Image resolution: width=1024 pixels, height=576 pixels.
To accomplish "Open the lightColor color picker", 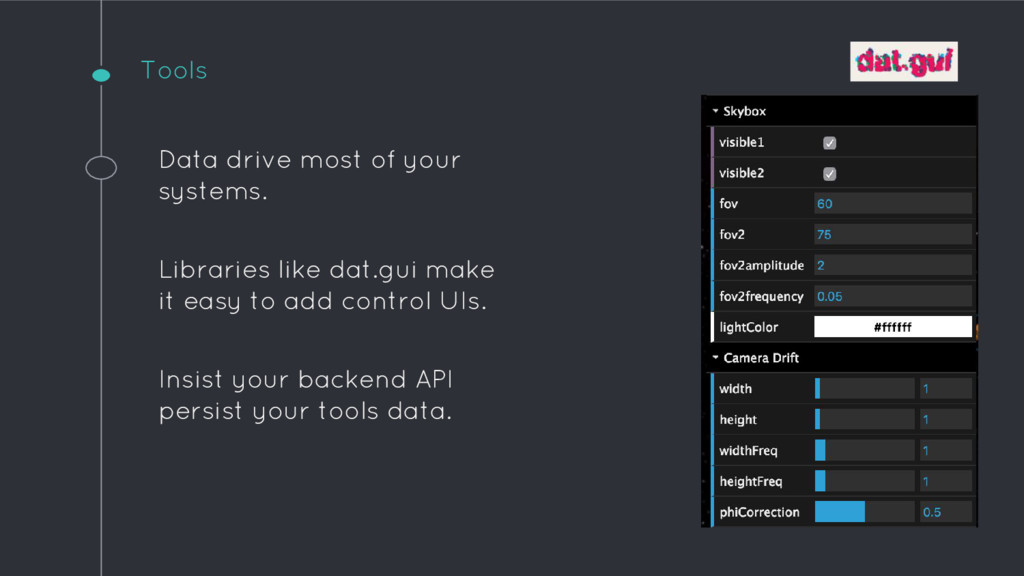I will (x=892, y=327).
